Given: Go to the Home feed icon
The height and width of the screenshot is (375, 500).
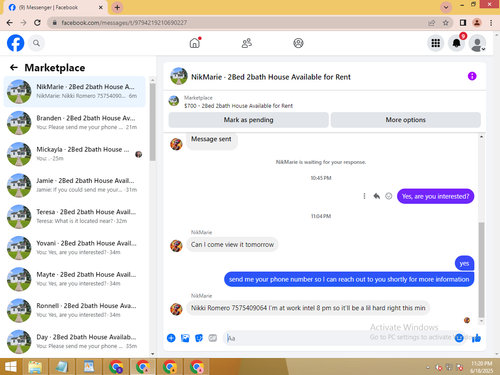Looking at the screenshot, I should [195, 43].
